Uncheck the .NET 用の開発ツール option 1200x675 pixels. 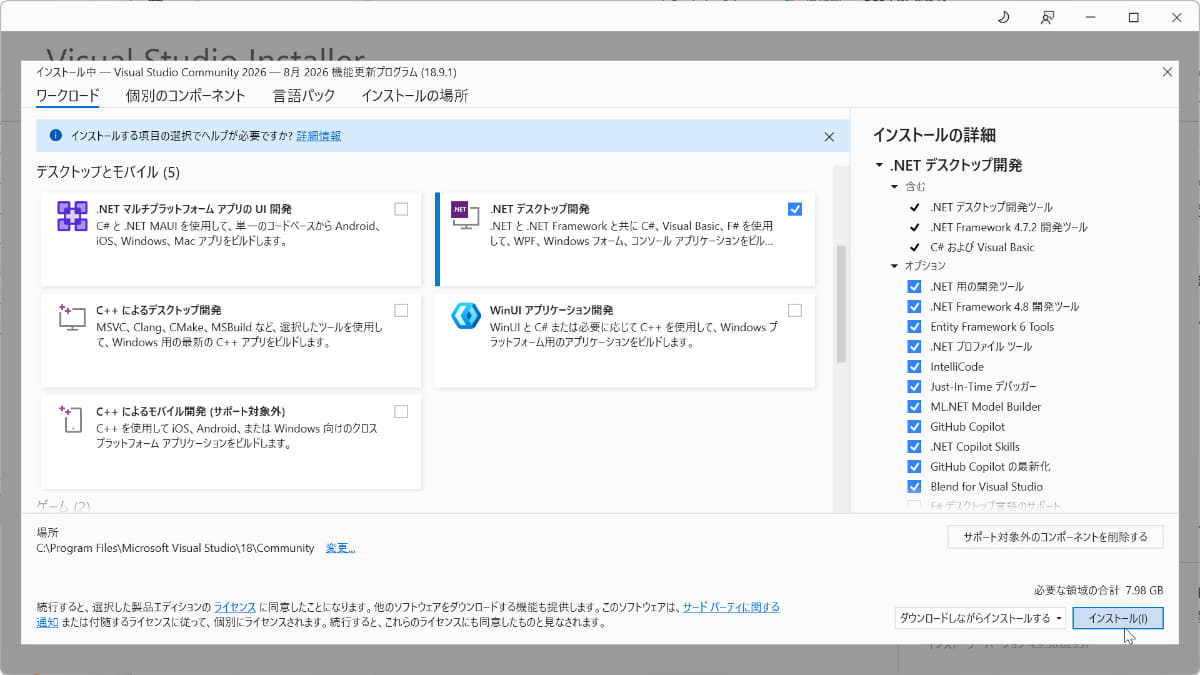coord(914,287)
